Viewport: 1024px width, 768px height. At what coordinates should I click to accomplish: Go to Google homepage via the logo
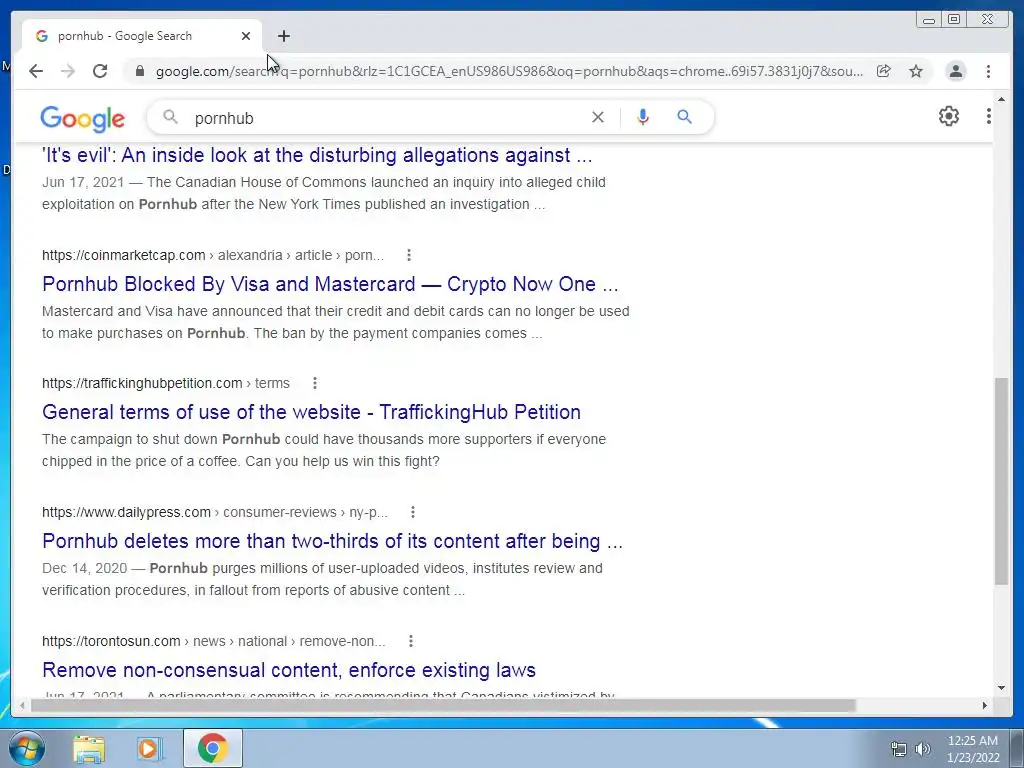[82, 119]
